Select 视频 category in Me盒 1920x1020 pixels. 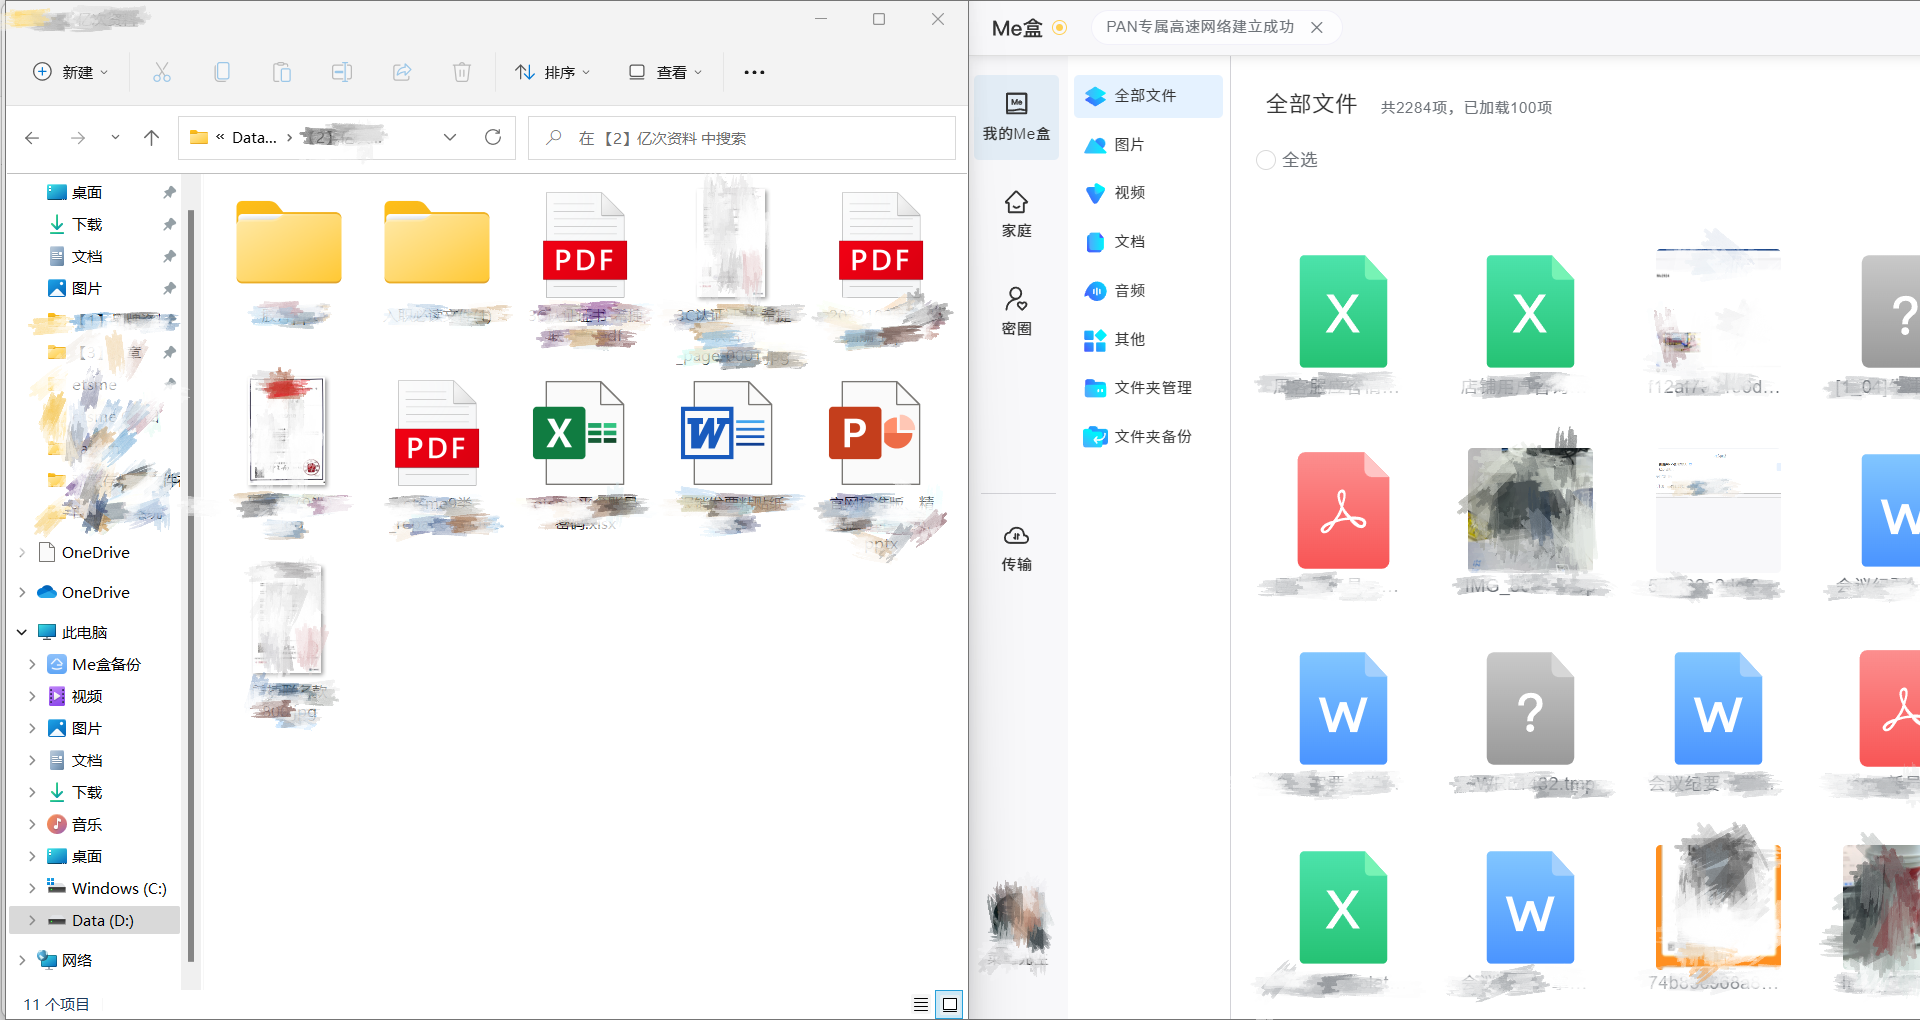(1148, 193)
